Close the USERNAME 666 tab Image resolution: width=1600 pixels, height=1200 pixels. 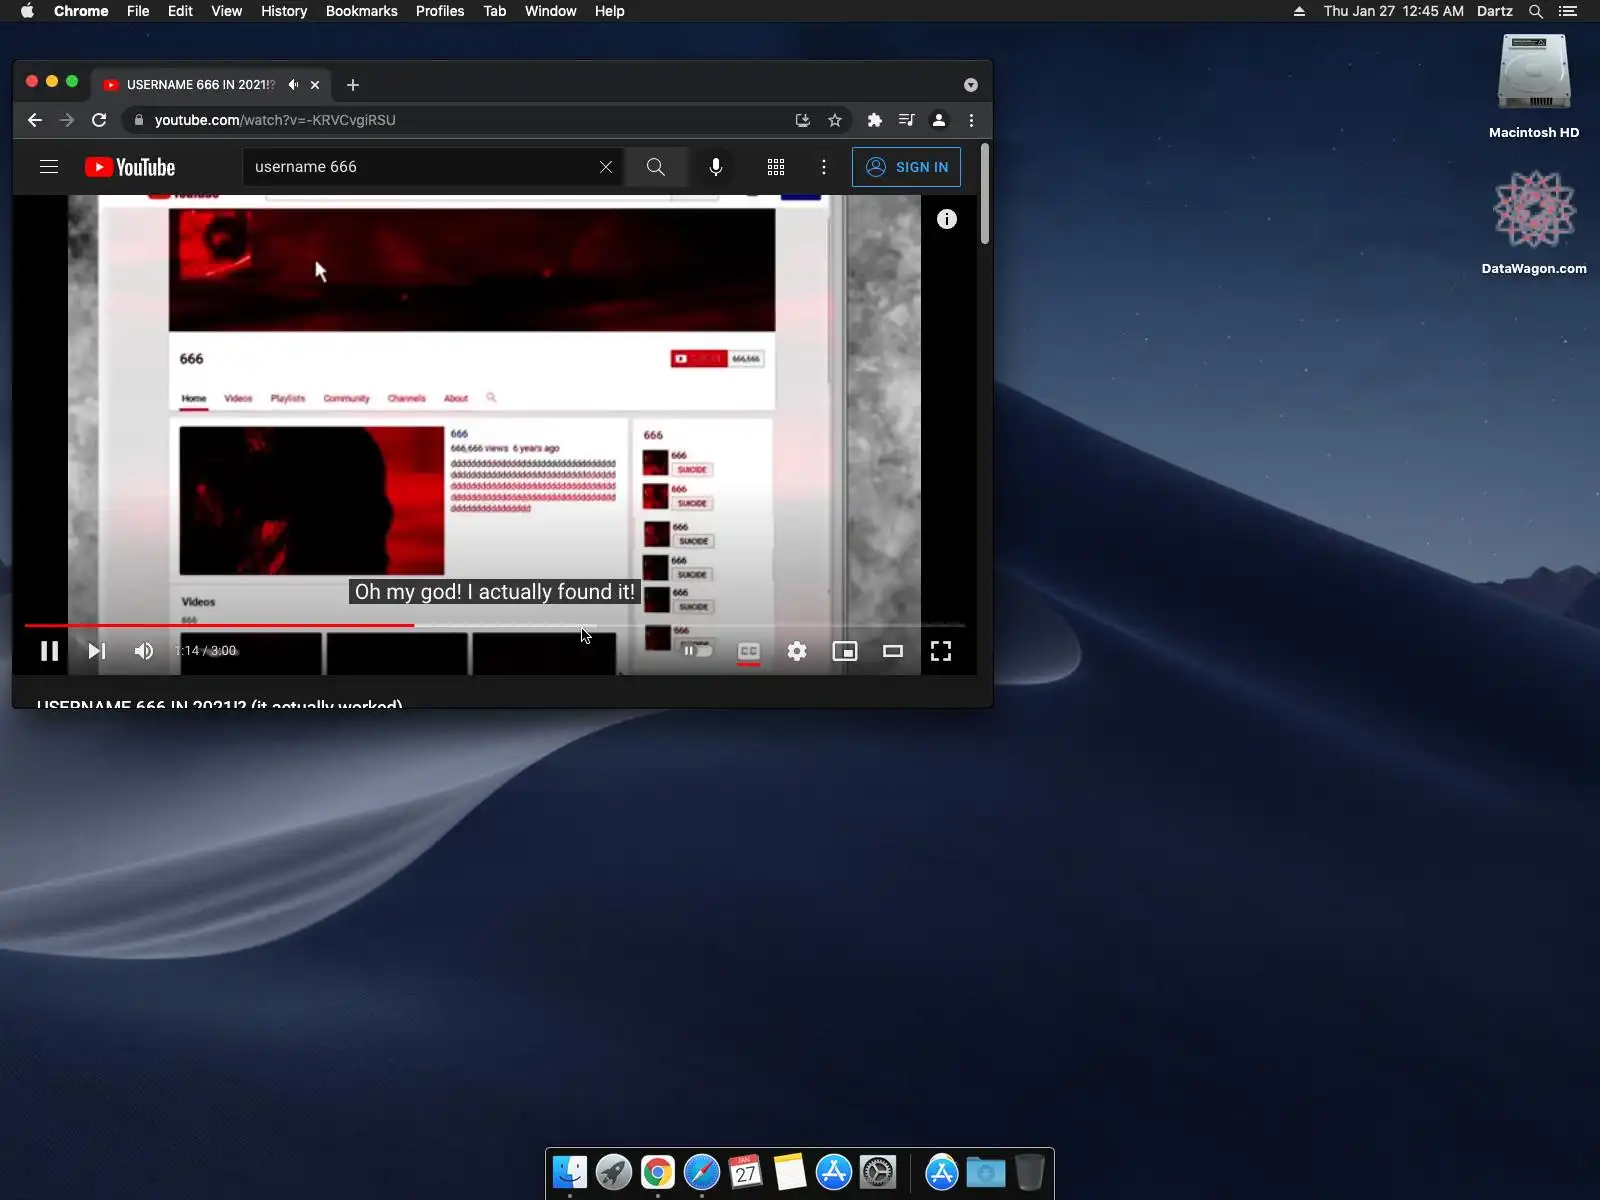[315, 85]
